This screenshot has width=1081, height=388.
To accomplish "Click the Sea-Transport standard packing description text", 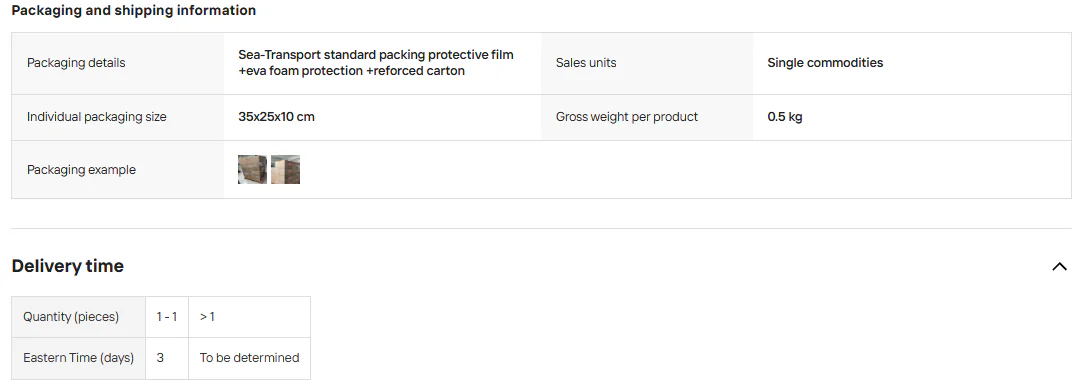I will (376, 63).
